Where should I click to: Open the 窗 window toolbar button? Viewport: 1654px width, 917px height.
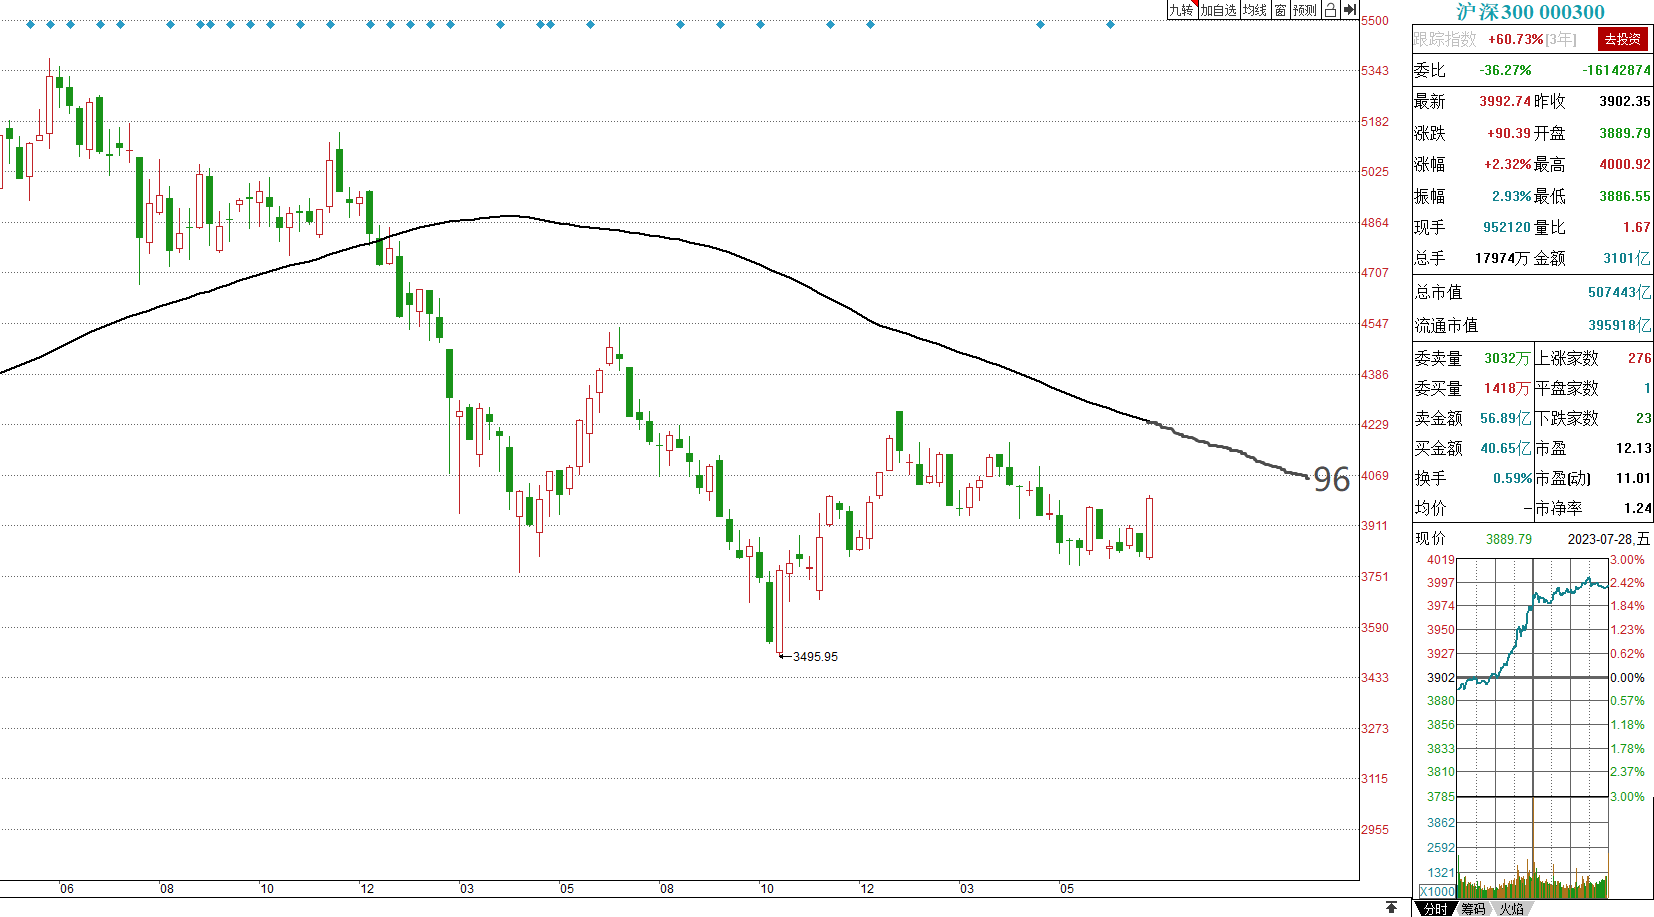(x=1280, y=10)
